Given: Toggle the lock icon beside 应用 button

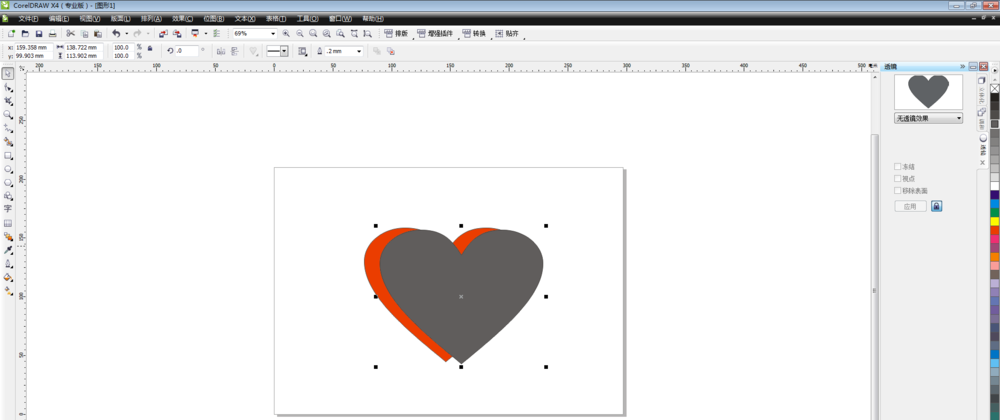Looking at the screenshot, I should pos(936,206).
